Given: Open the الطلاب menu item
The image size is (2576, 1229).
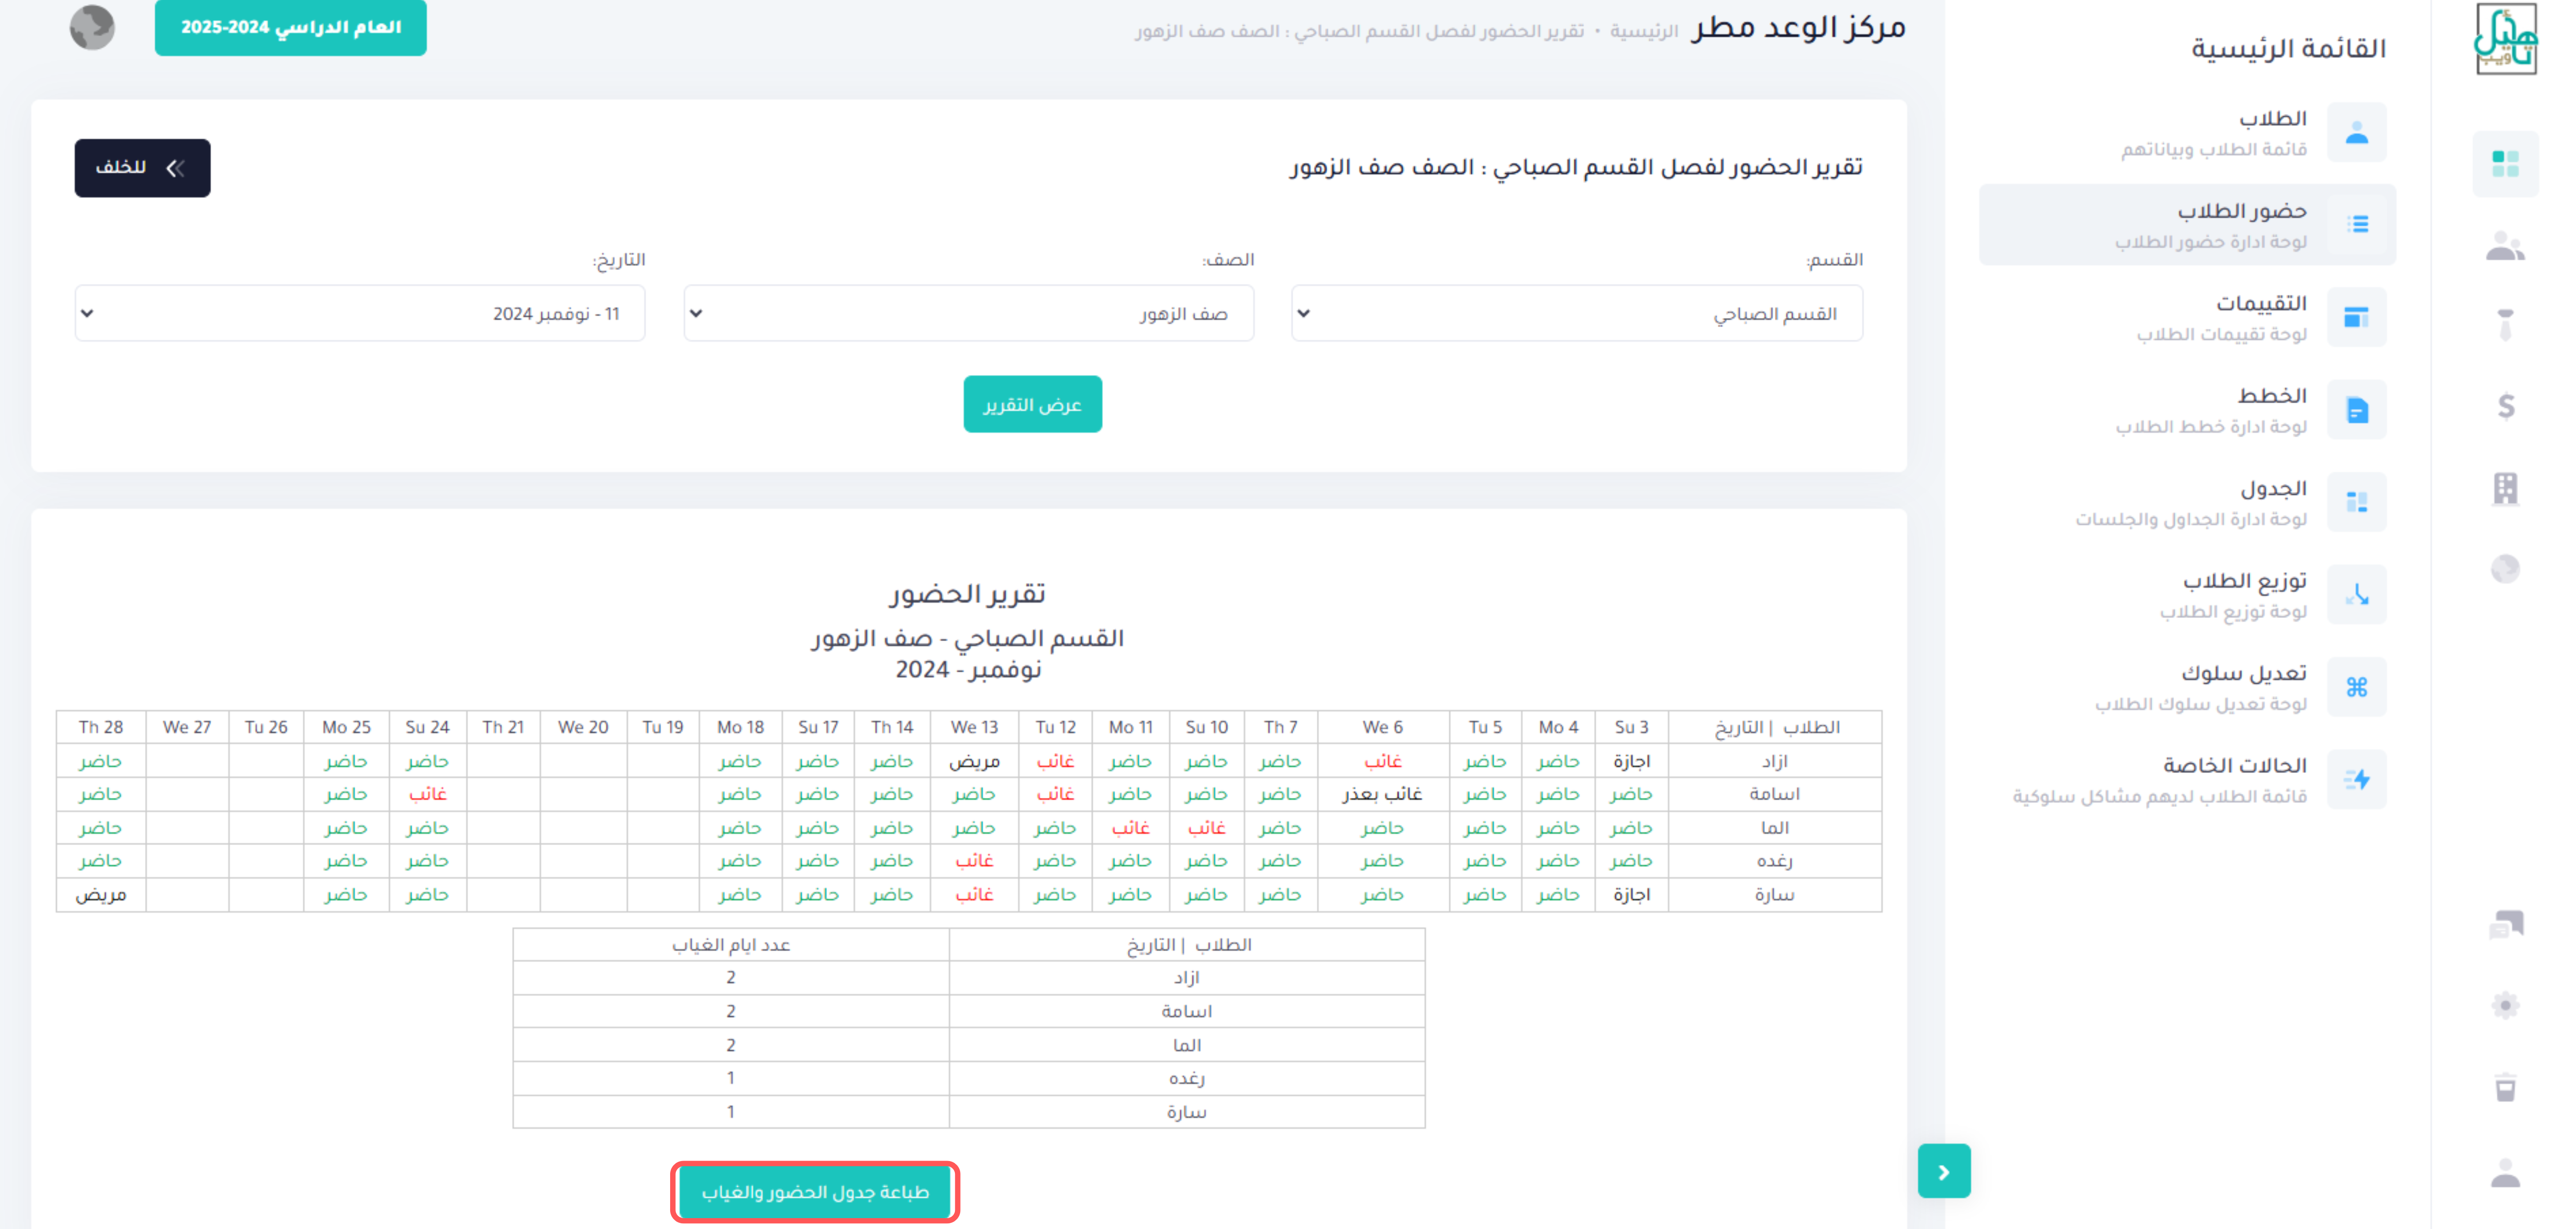Looking at the screenshot, I should (x=2188, y=132).
